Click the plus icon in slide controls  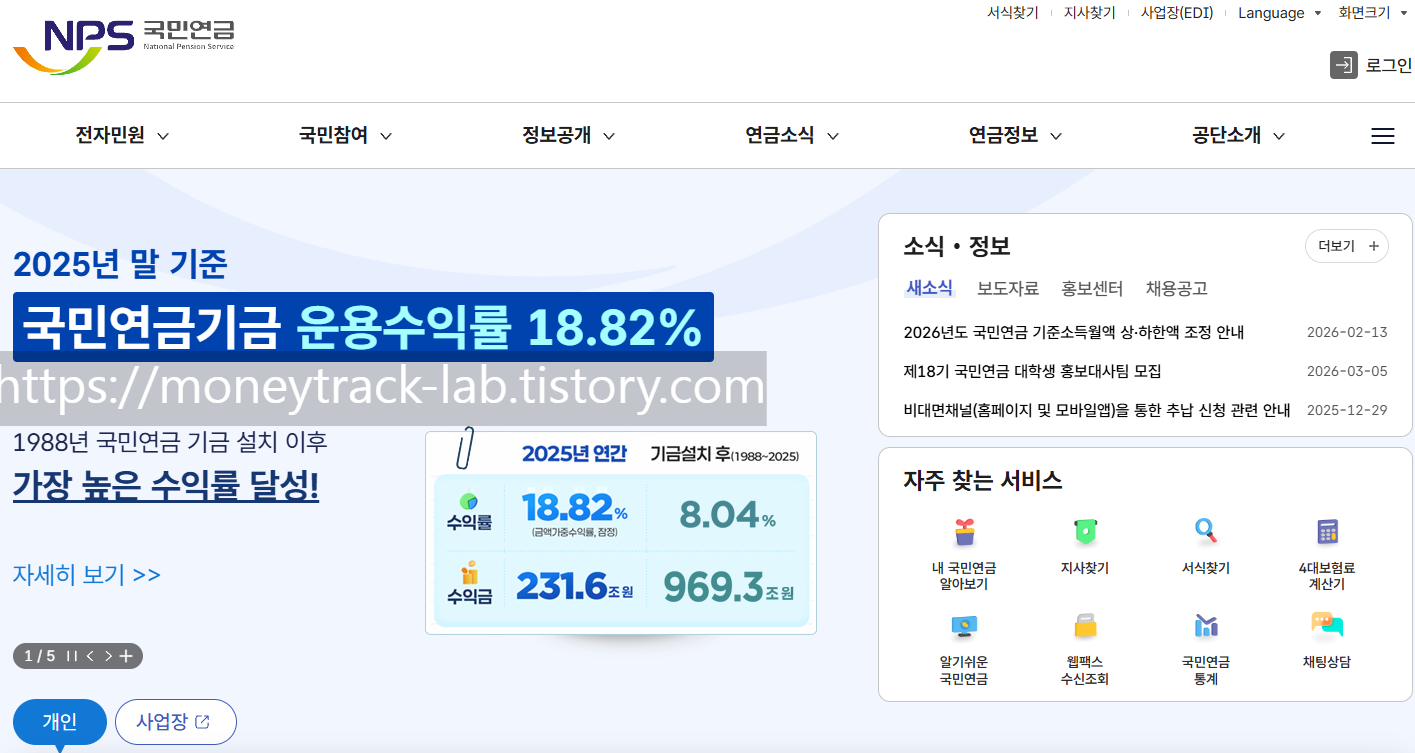point(126,656)
